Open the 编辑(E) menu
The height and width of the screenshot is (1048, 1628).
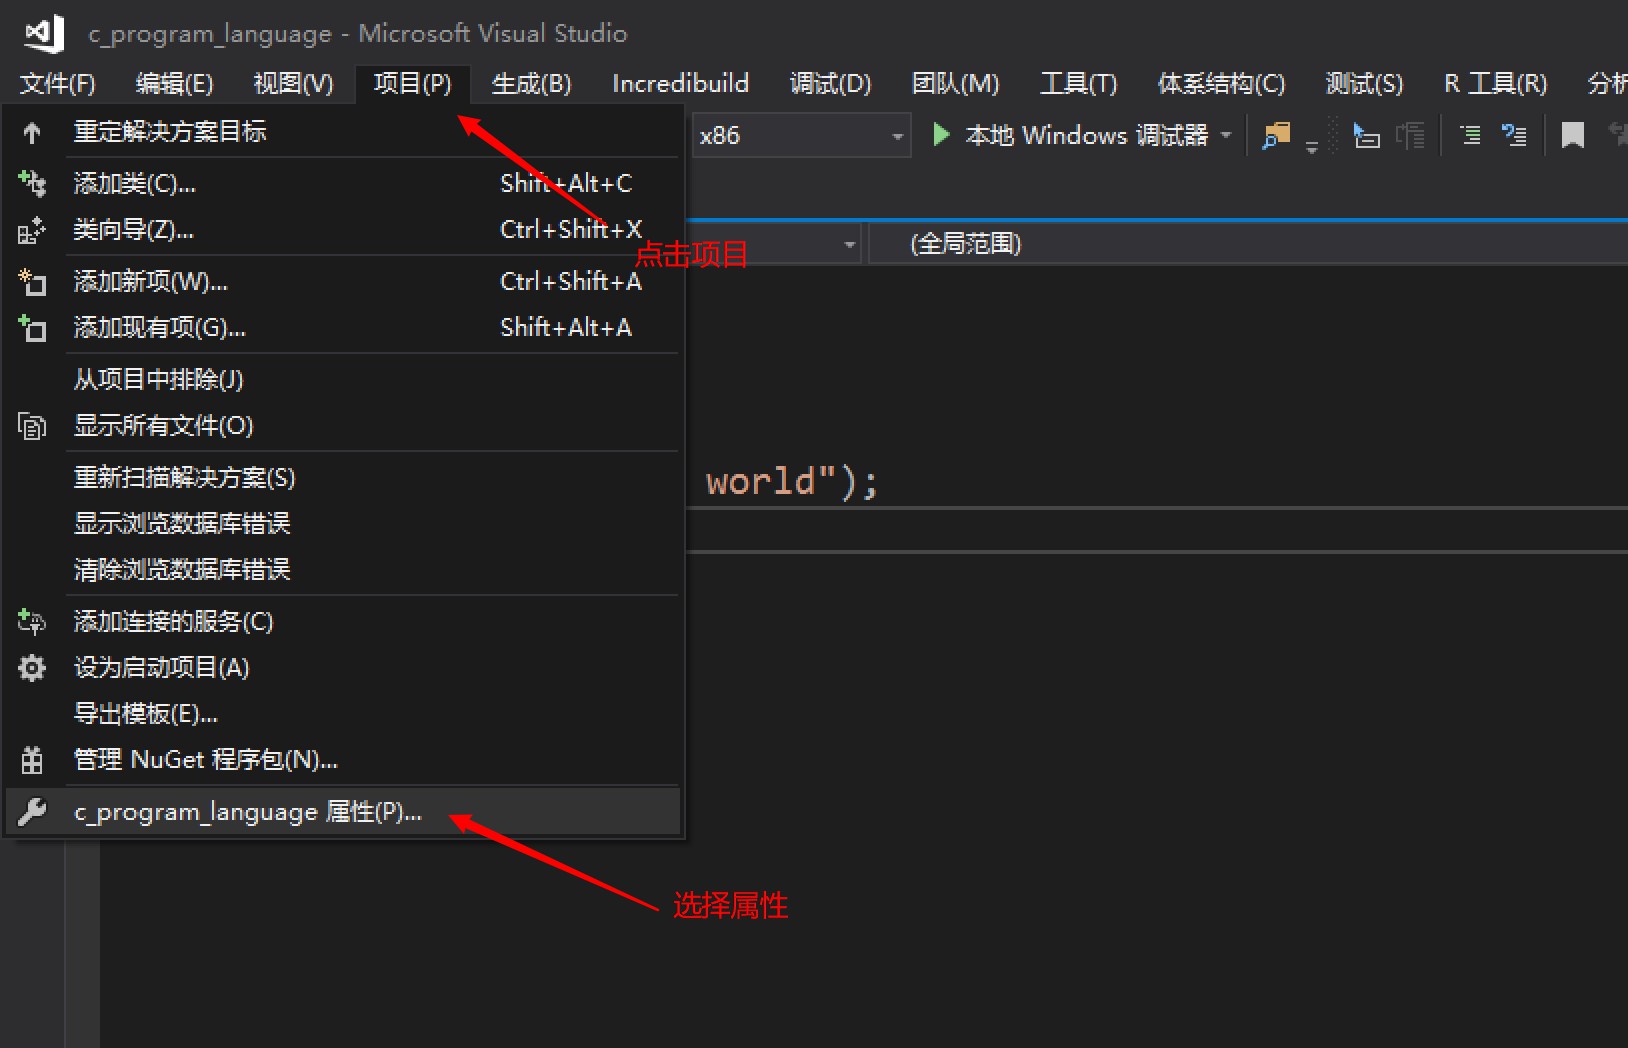tap(174, 83)
